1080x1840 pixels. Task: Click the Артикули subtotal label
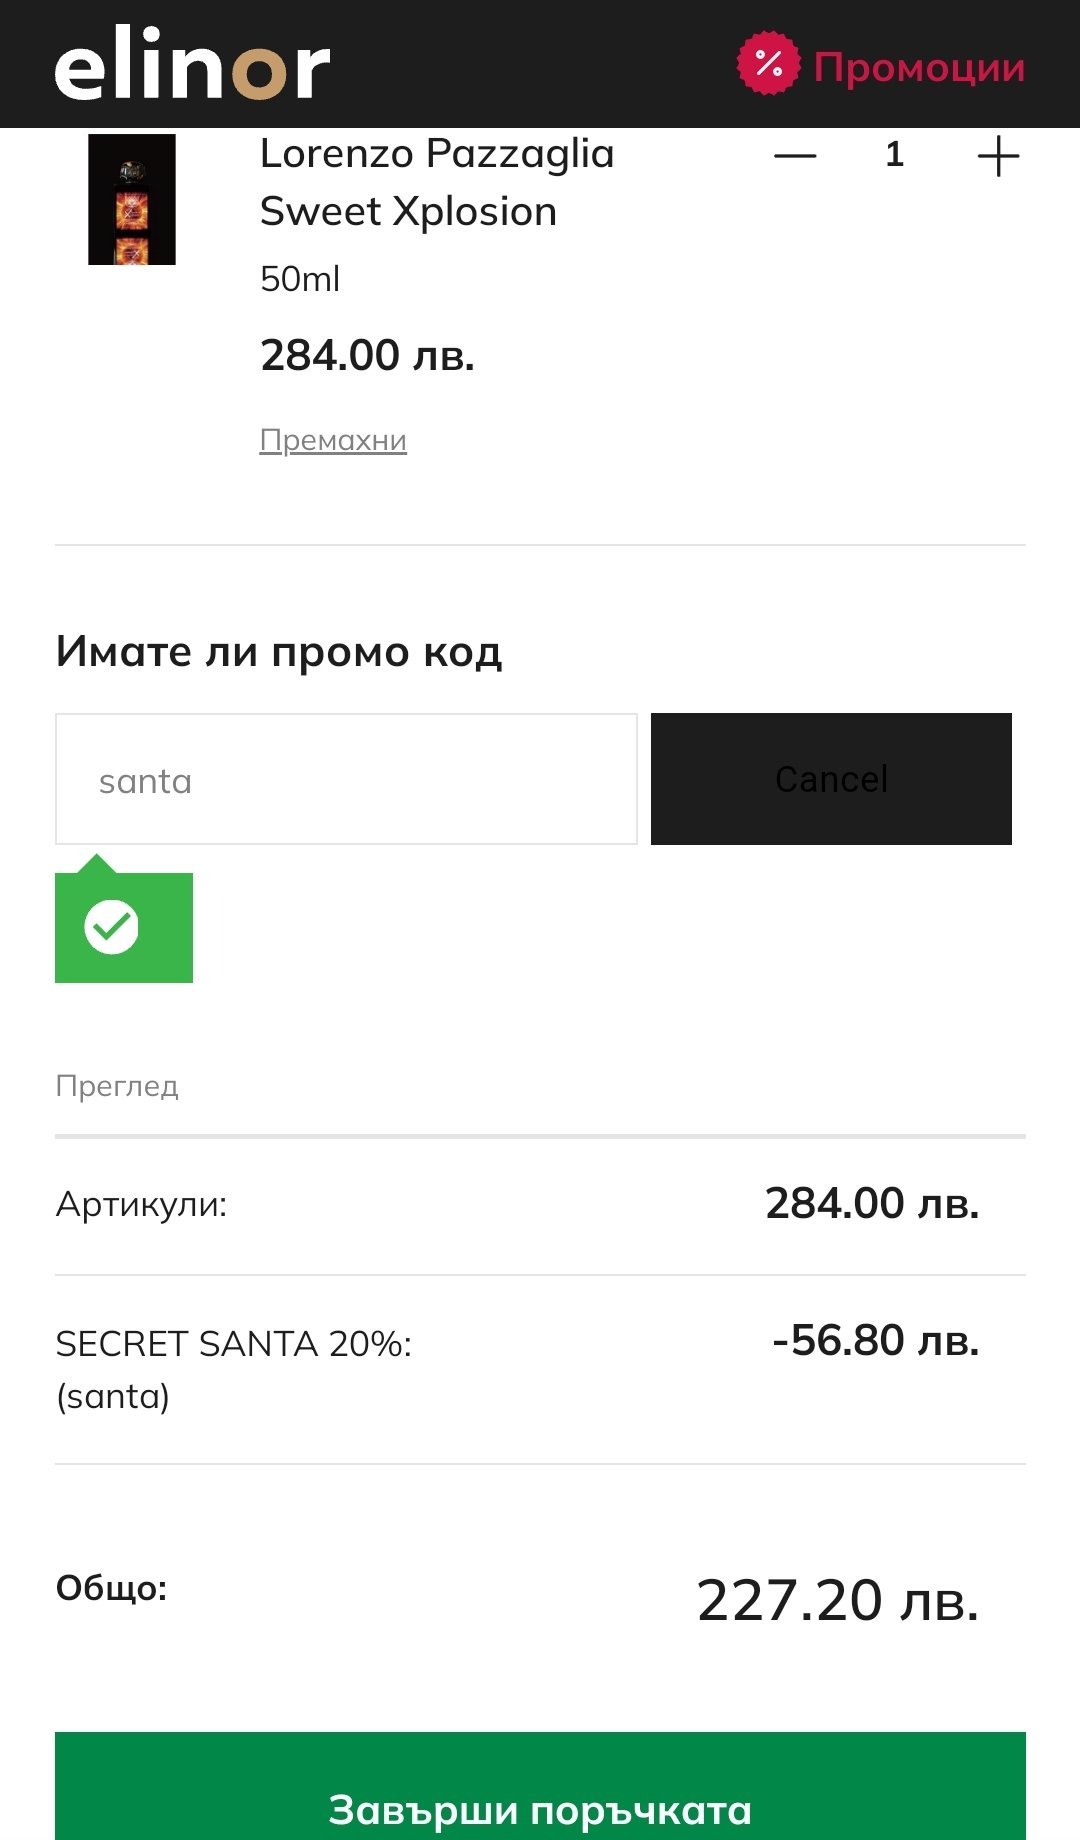(x=141, y=1204)
